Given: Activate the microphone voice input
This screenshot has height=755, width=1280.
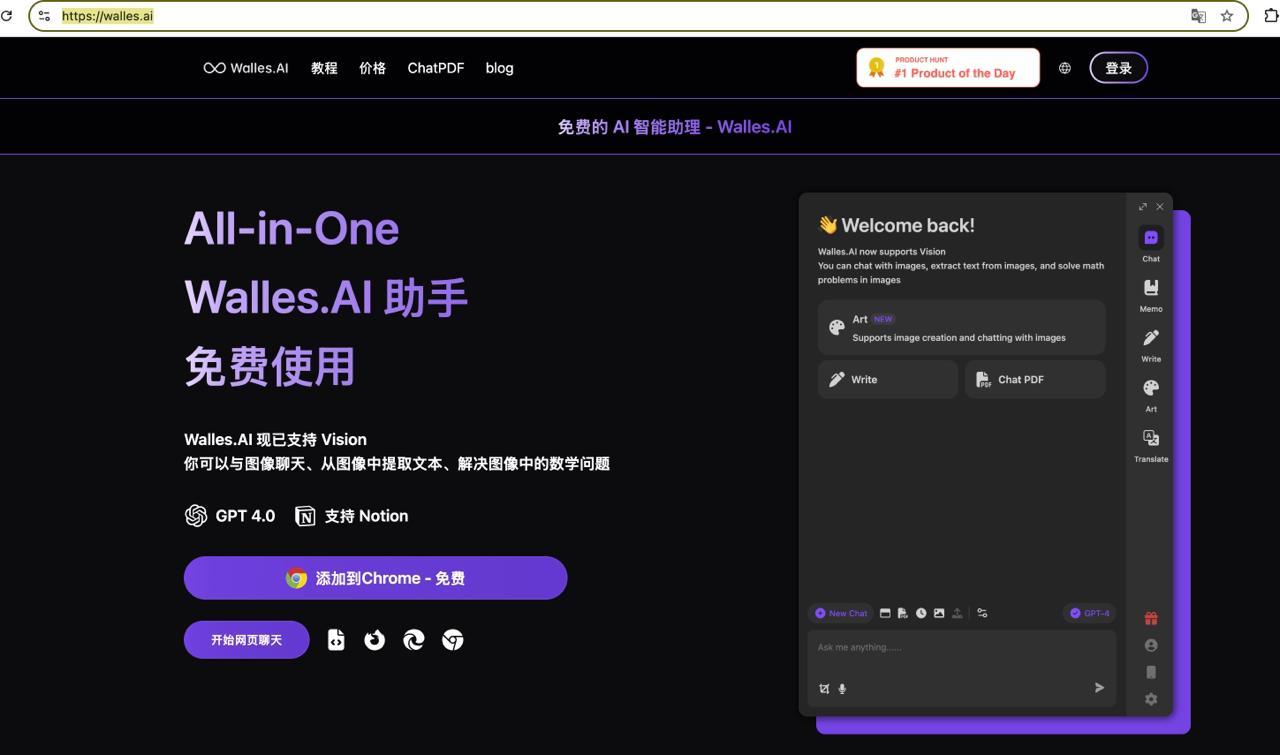Looking at the screenshot, I should tap(843, 689).
